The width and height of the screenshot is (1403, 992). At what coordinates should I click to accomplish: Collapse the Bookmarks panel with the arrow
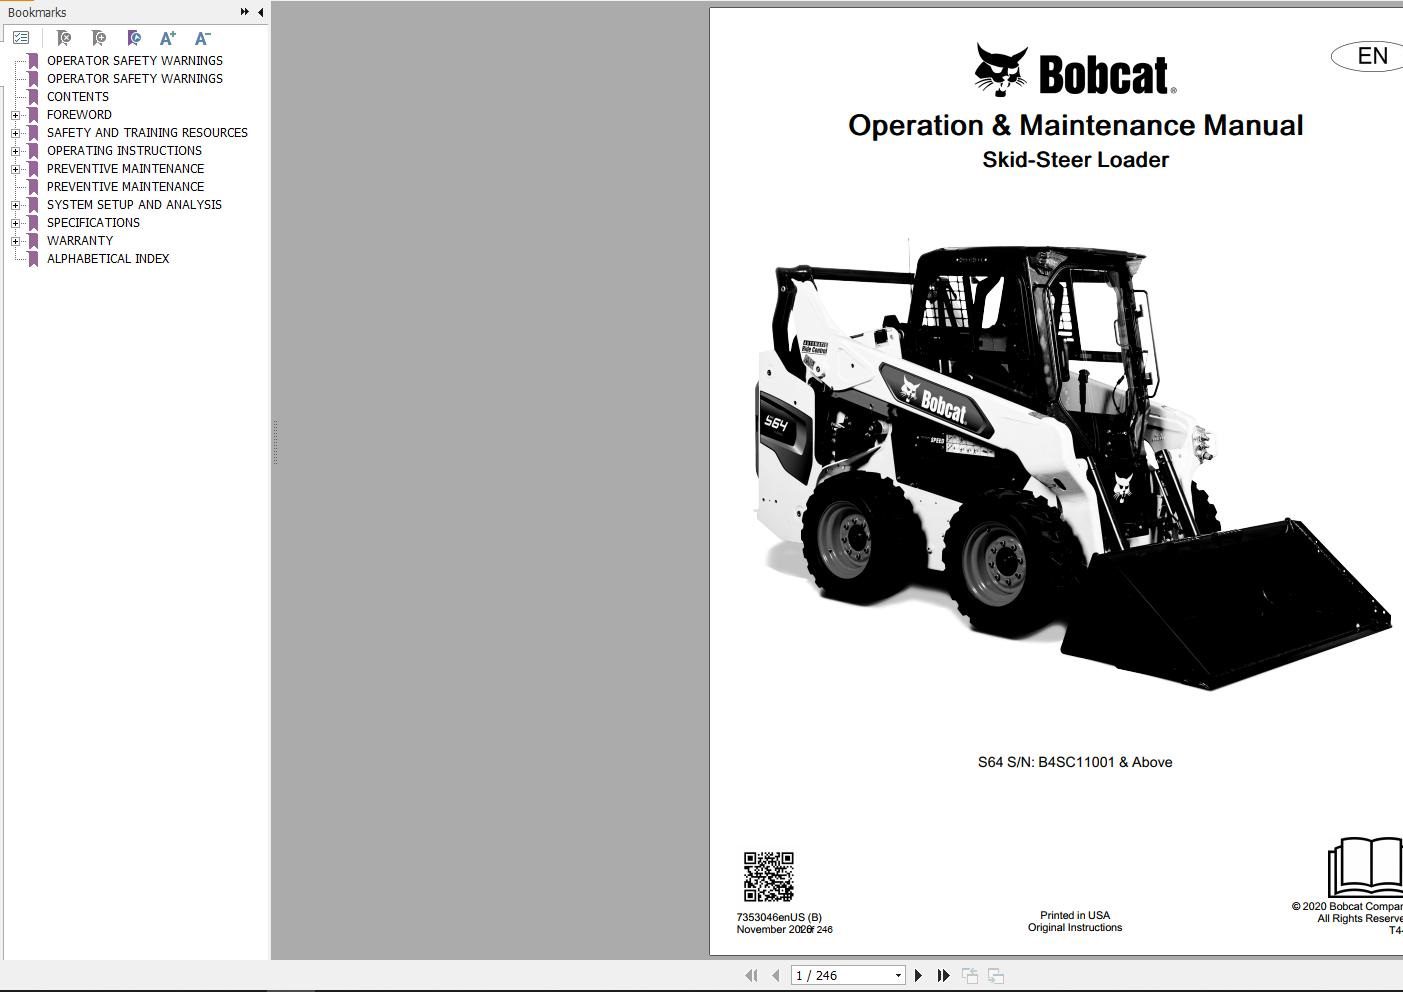tap(259, 12)
